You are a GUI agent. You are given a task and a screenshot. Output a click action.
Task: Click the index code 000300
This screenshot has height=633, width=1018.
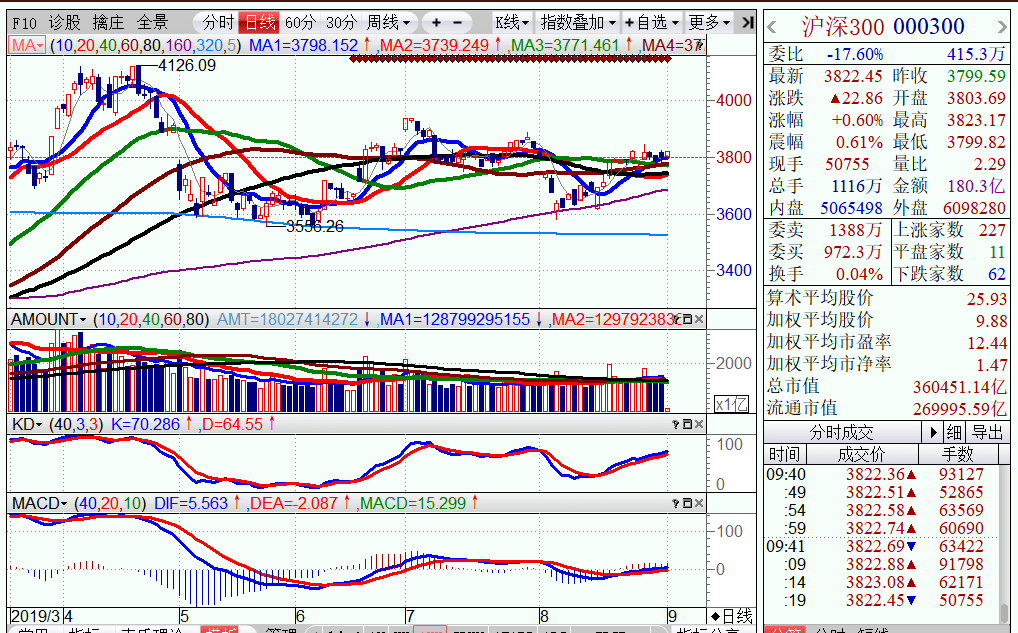(x=929, y=27)
